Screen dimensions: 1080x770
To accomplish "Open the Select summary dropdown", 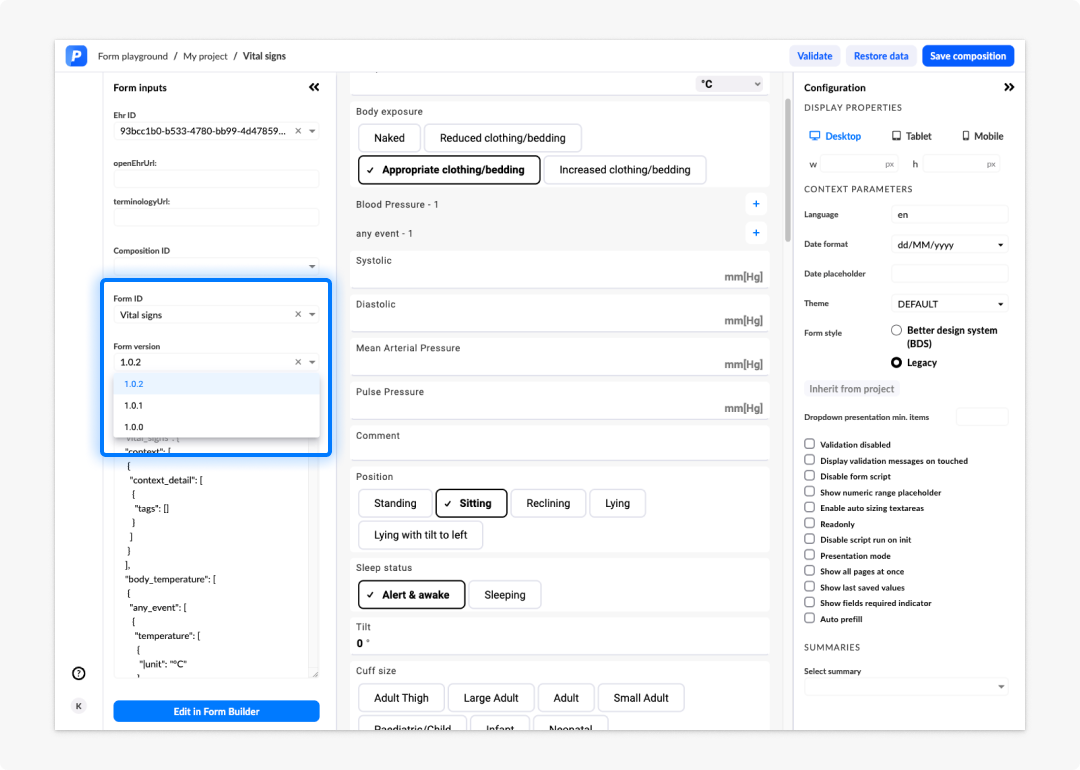I will pyautogui.click(x=906, y=687).
